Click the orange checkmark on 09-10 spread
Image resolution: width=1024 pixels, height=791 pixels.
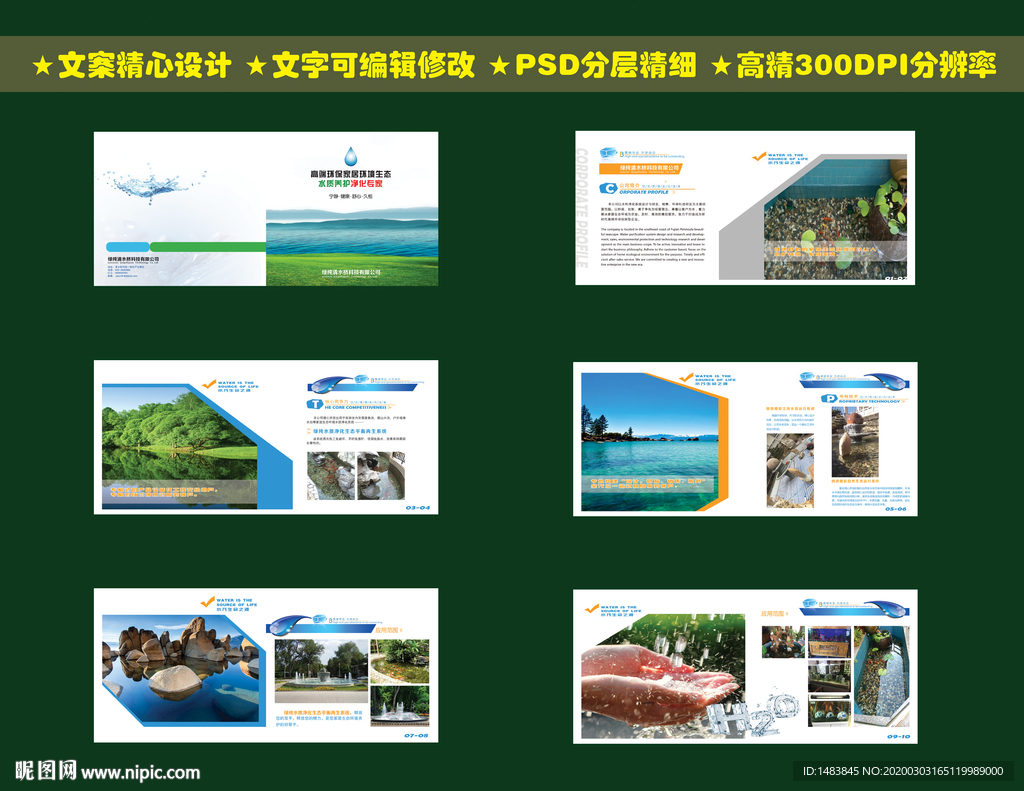[592, 609]
